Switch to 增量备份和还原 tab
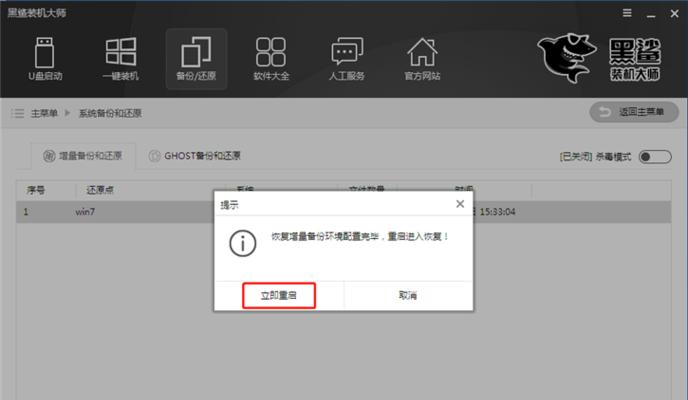This screenshot has width=688, height=400. tap(83, 156)
